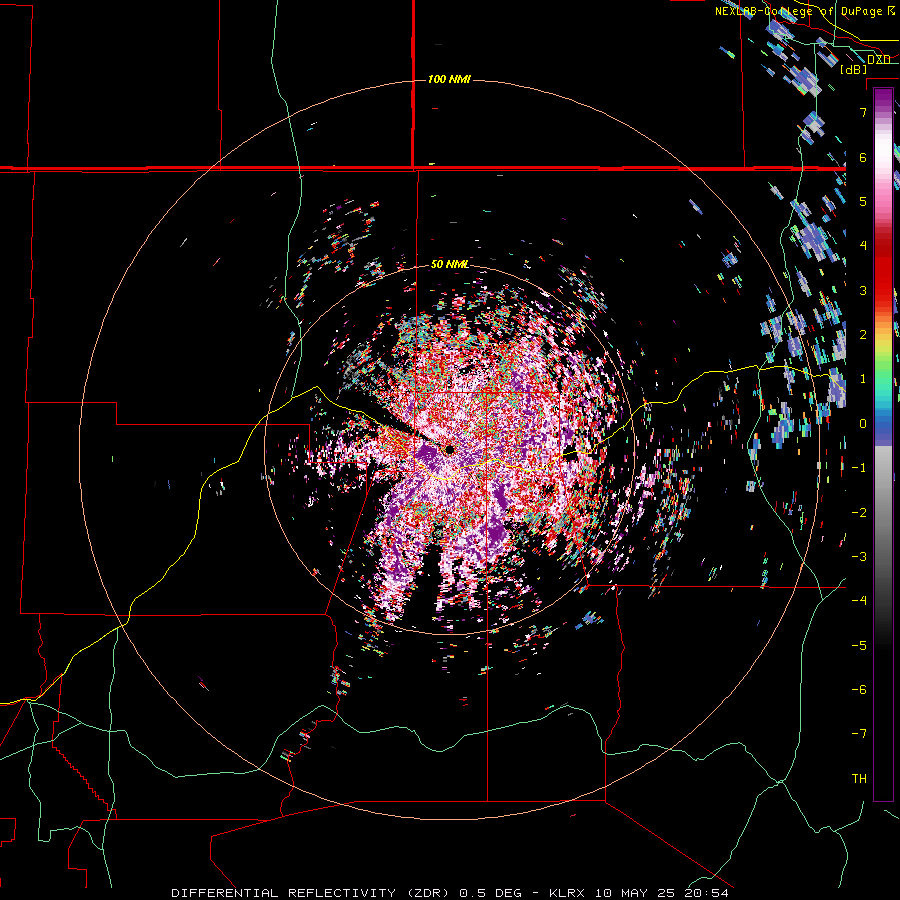Click the green band of color bar near 1
This screenshot has width=900, height=900.
[x=883, y=376]
